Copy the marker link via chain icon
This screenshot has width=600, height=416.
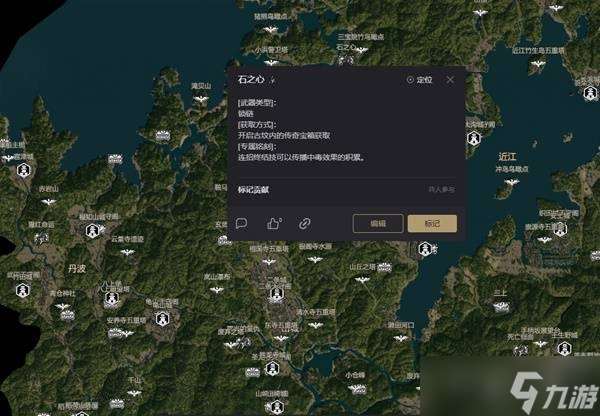(x=305, y=223)
